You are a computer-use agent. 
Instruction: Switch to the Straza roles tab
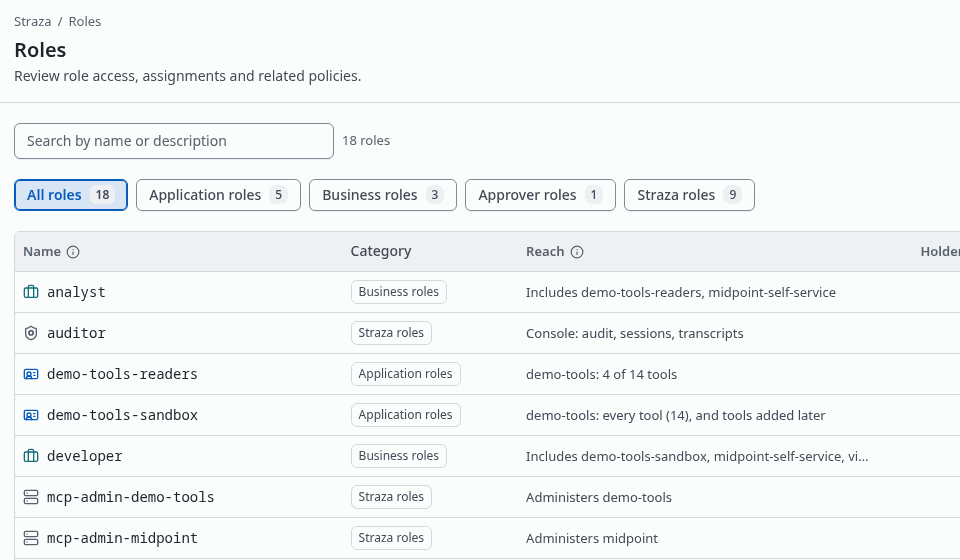pos(689,195)
